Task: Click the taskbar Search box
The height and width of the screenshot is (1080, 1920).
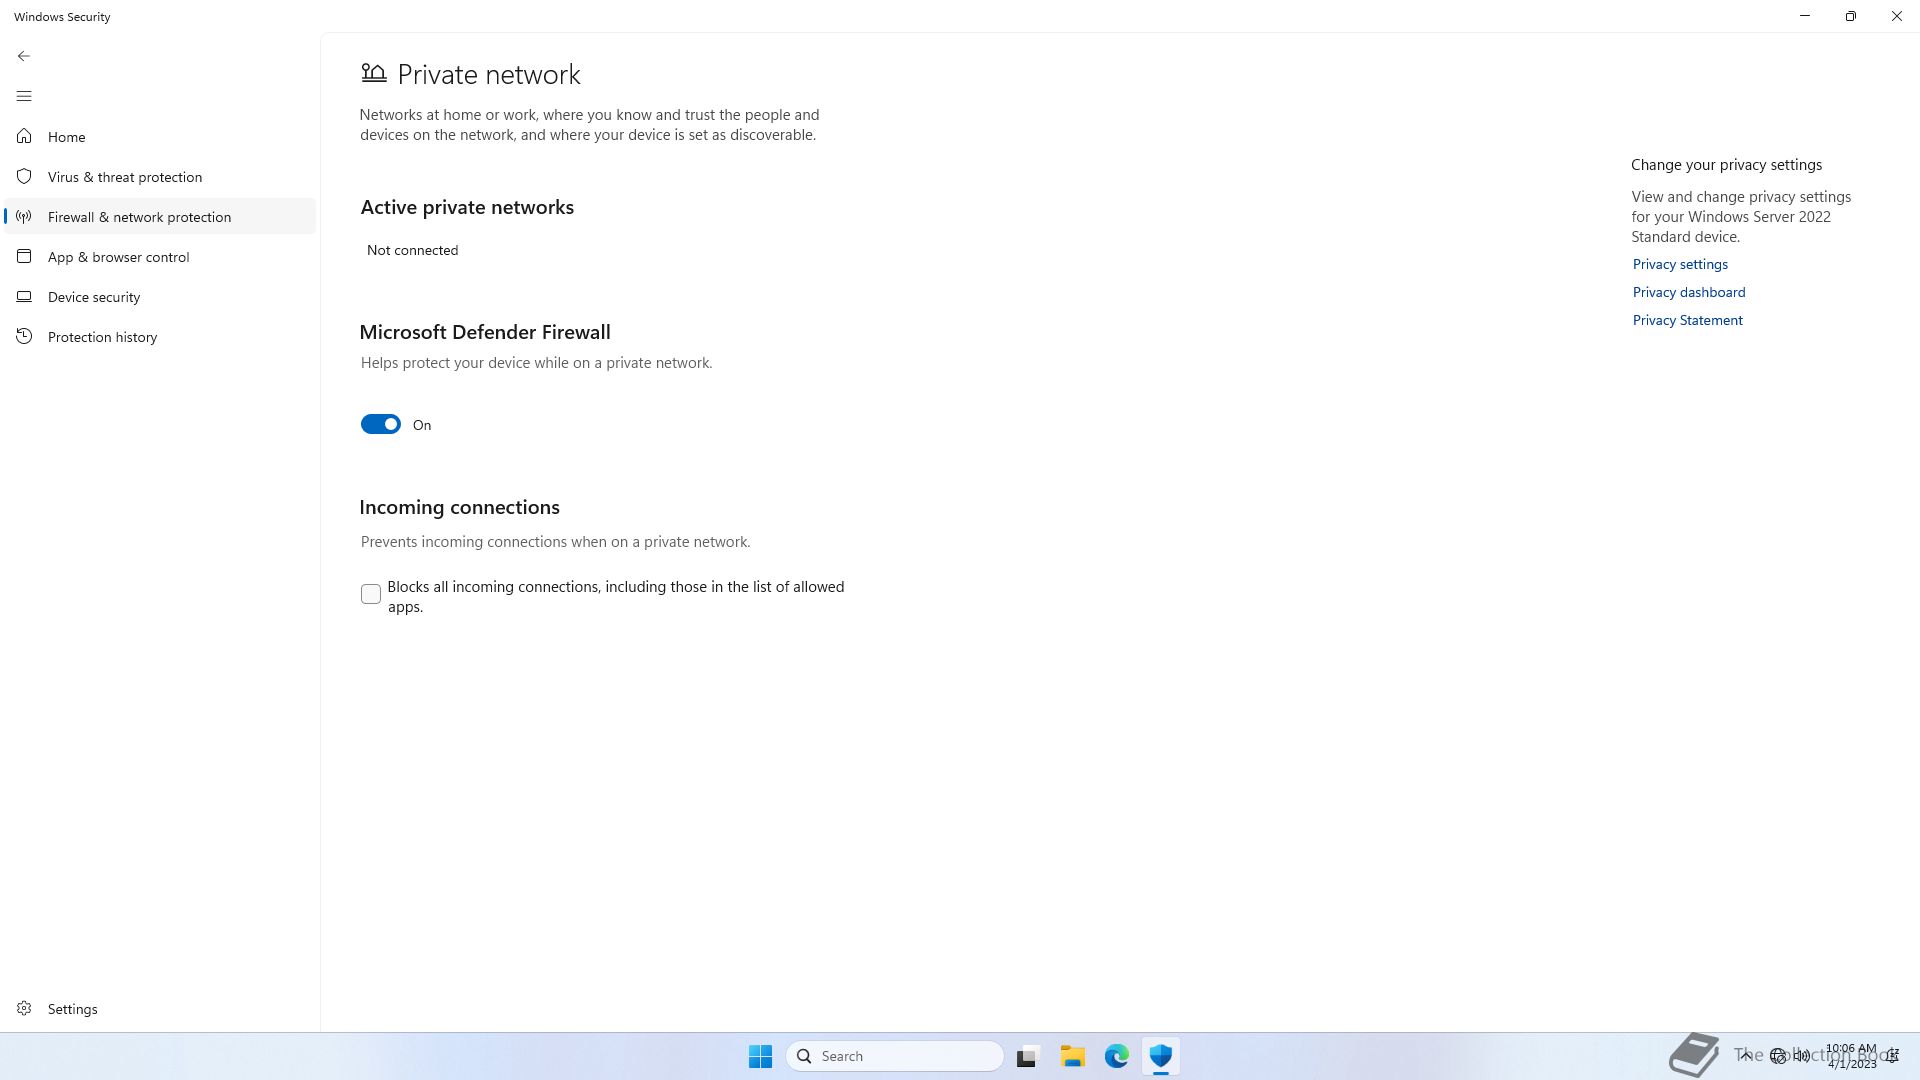Action: click(x=895, y=1056)
